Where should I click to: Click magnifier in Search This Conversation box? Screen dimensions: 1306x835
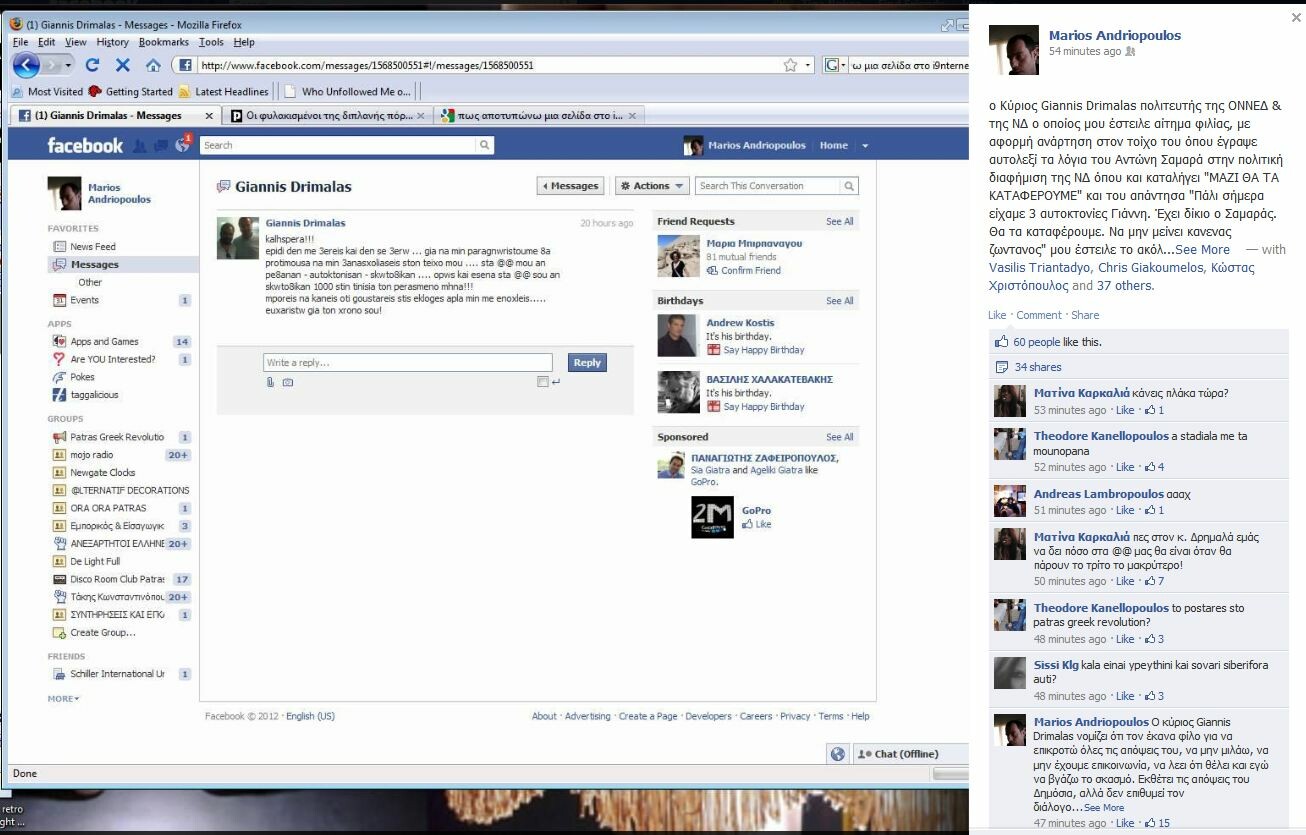(848, 186)
